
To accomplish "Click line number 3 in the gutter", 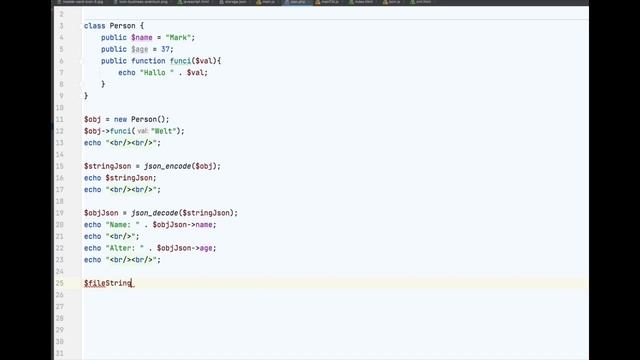I will tap(61, 26).
